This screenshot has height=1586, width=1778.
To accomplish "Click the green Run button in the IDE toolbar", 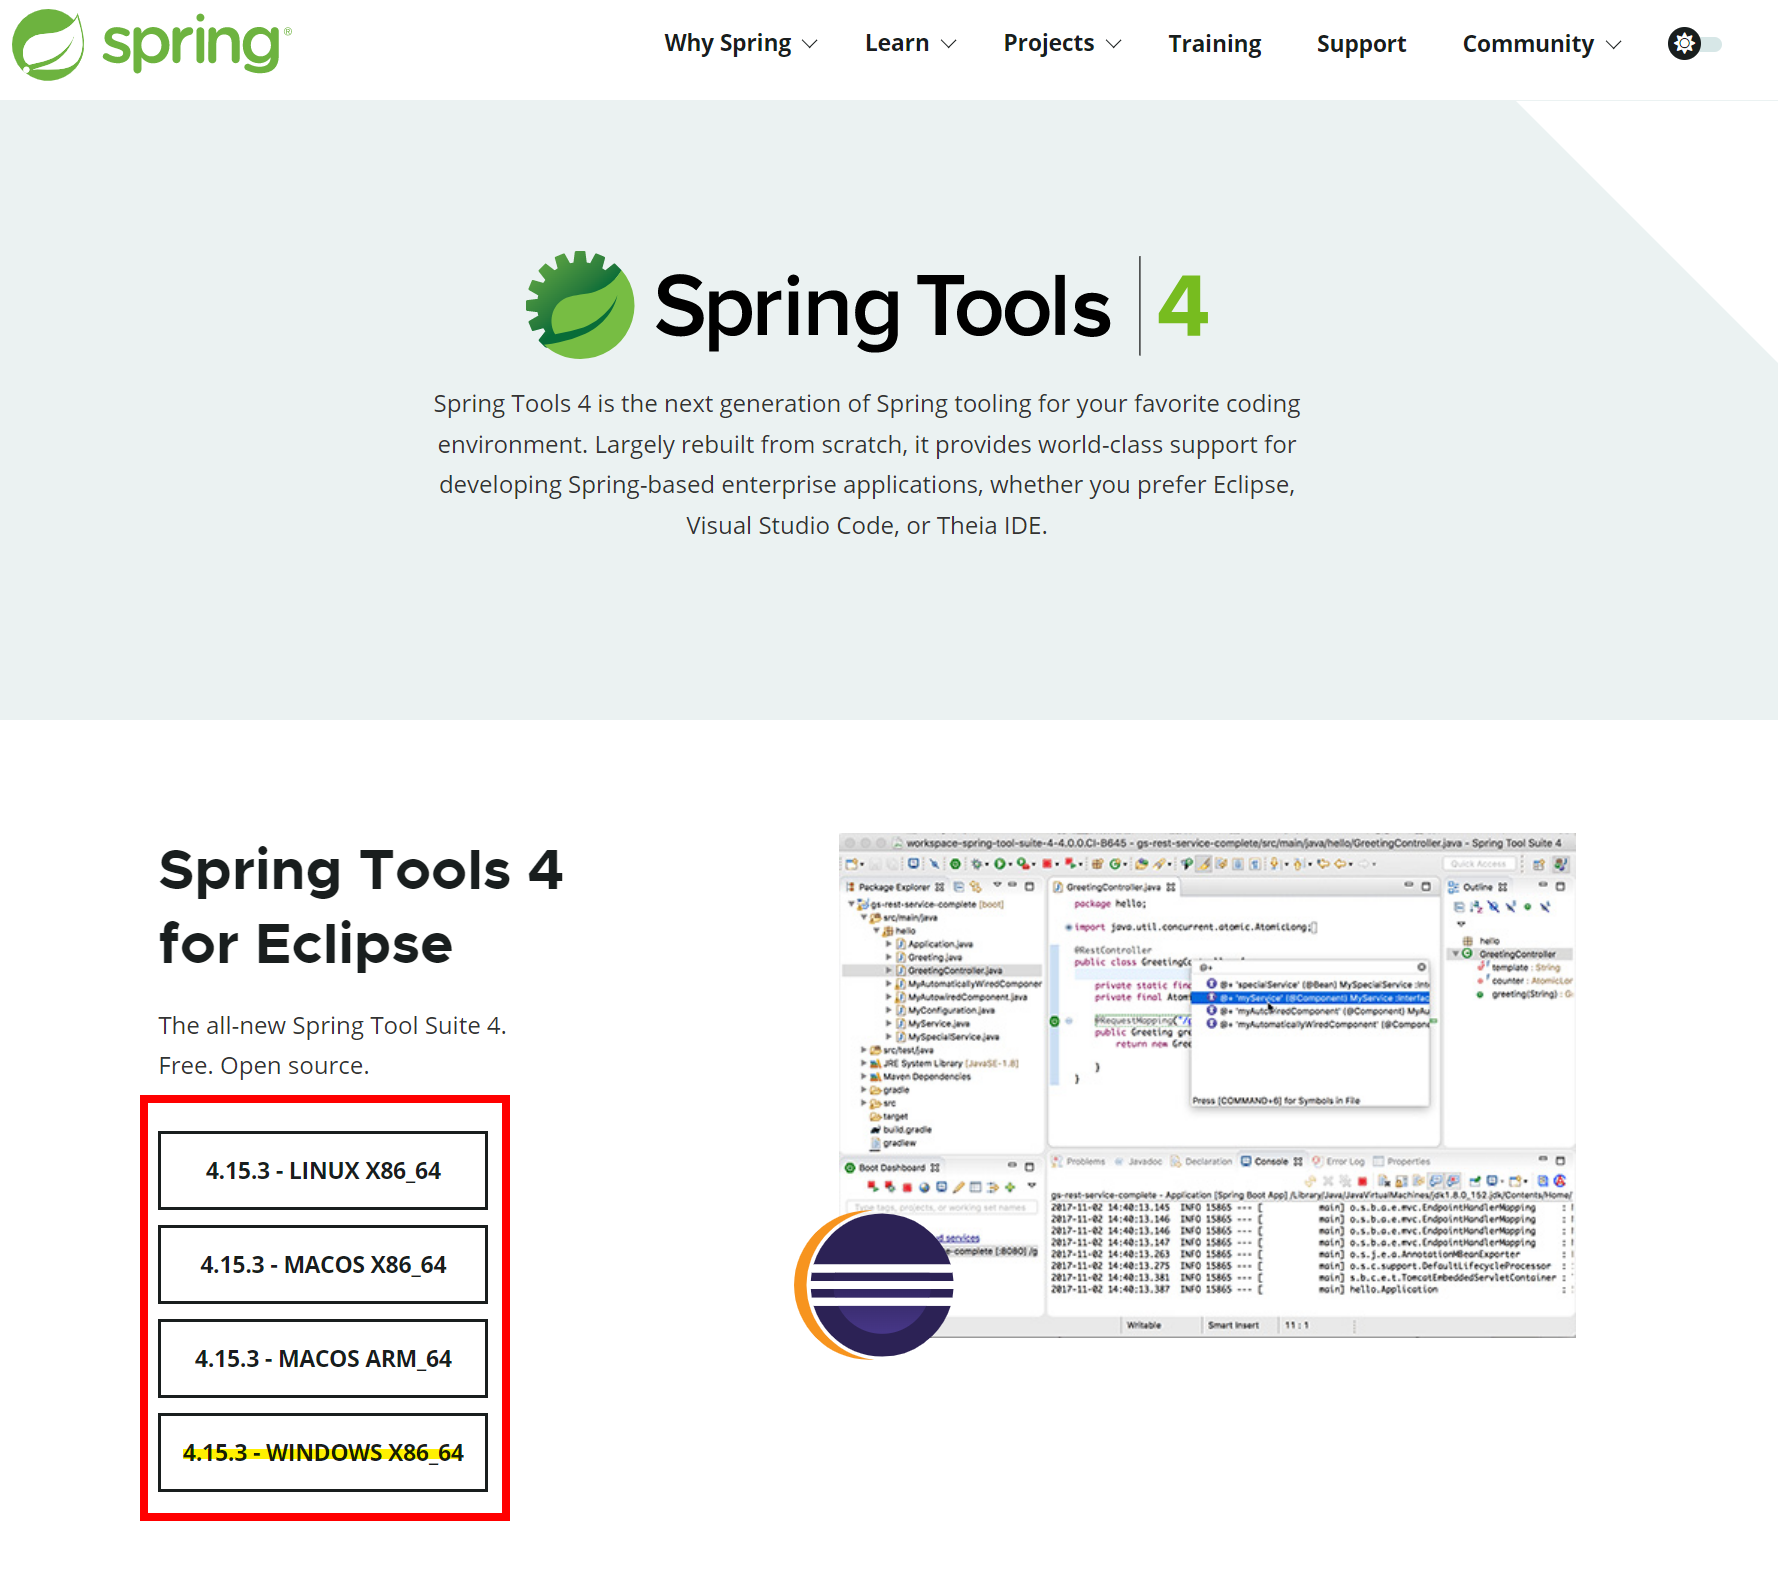I will pos(1000,863).
